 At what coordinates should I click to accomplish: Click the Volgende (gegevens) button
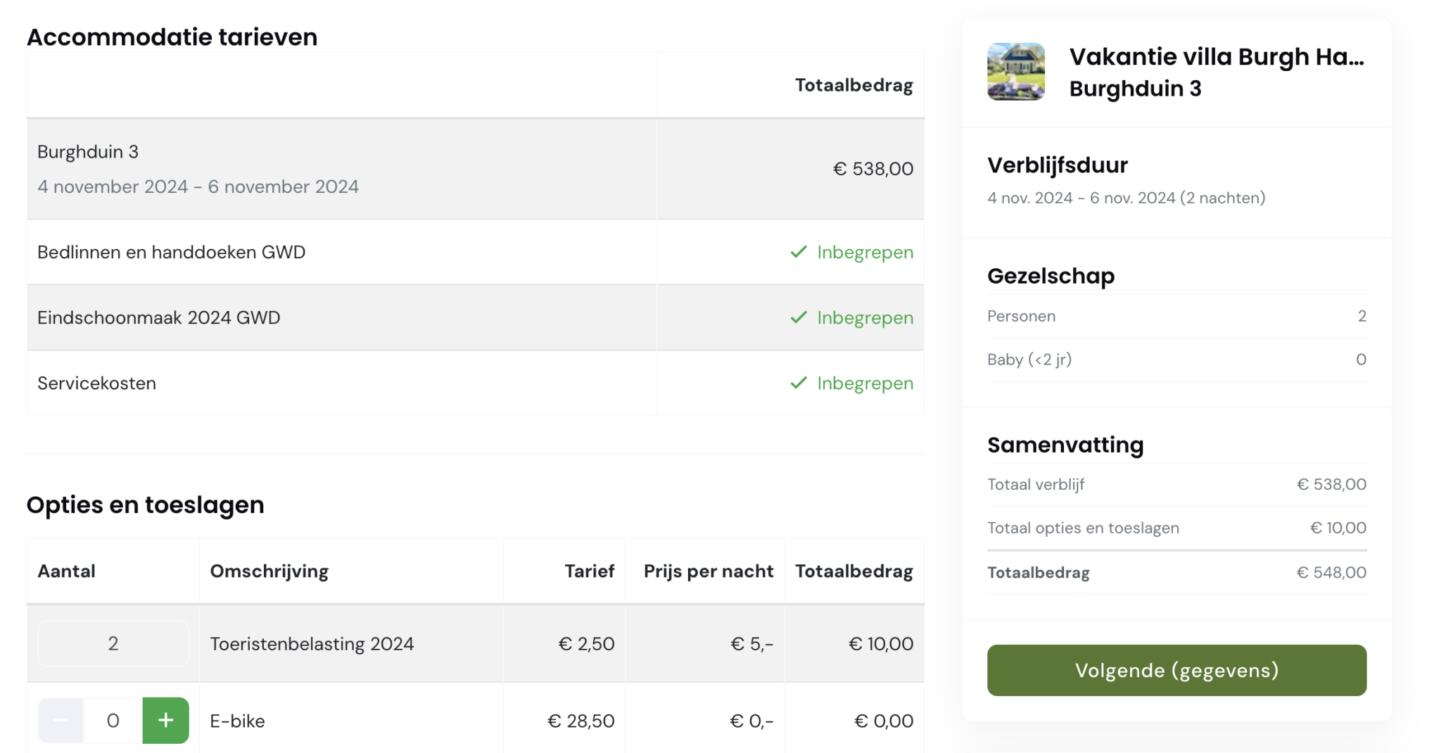(x=1176, y=670)
